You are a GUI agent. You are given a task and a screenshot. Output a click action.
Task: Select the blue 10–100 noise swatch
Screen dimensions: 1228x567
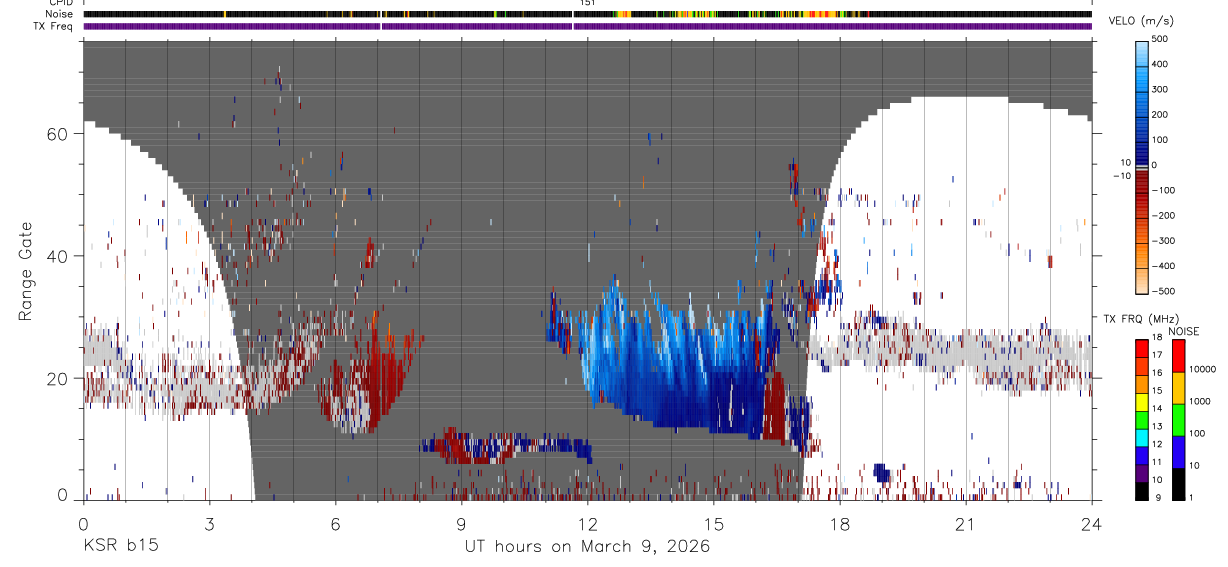tap(1177, 452)
